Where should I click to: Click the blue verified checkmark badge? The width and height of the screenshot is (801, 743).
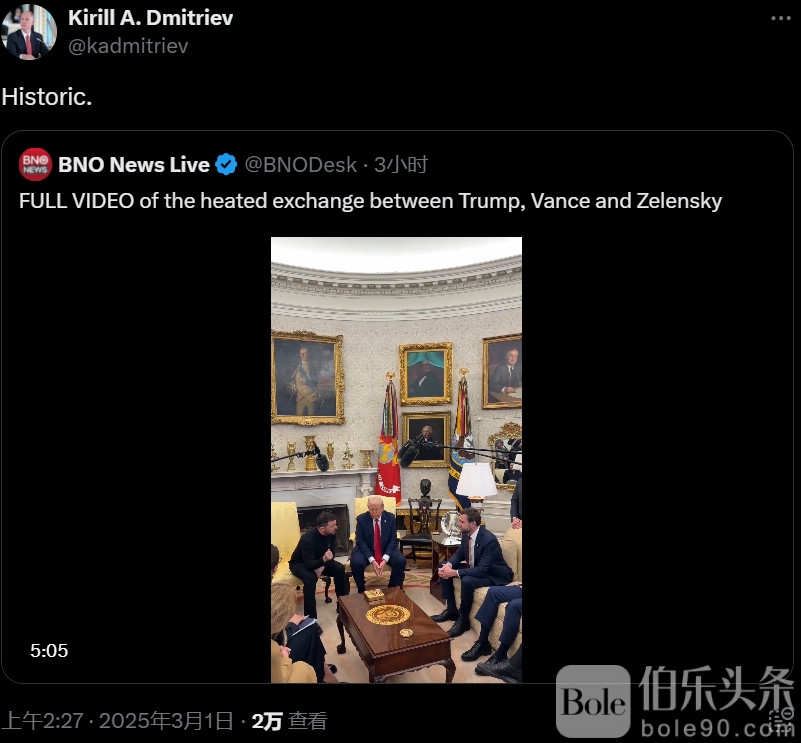point(226,165)
